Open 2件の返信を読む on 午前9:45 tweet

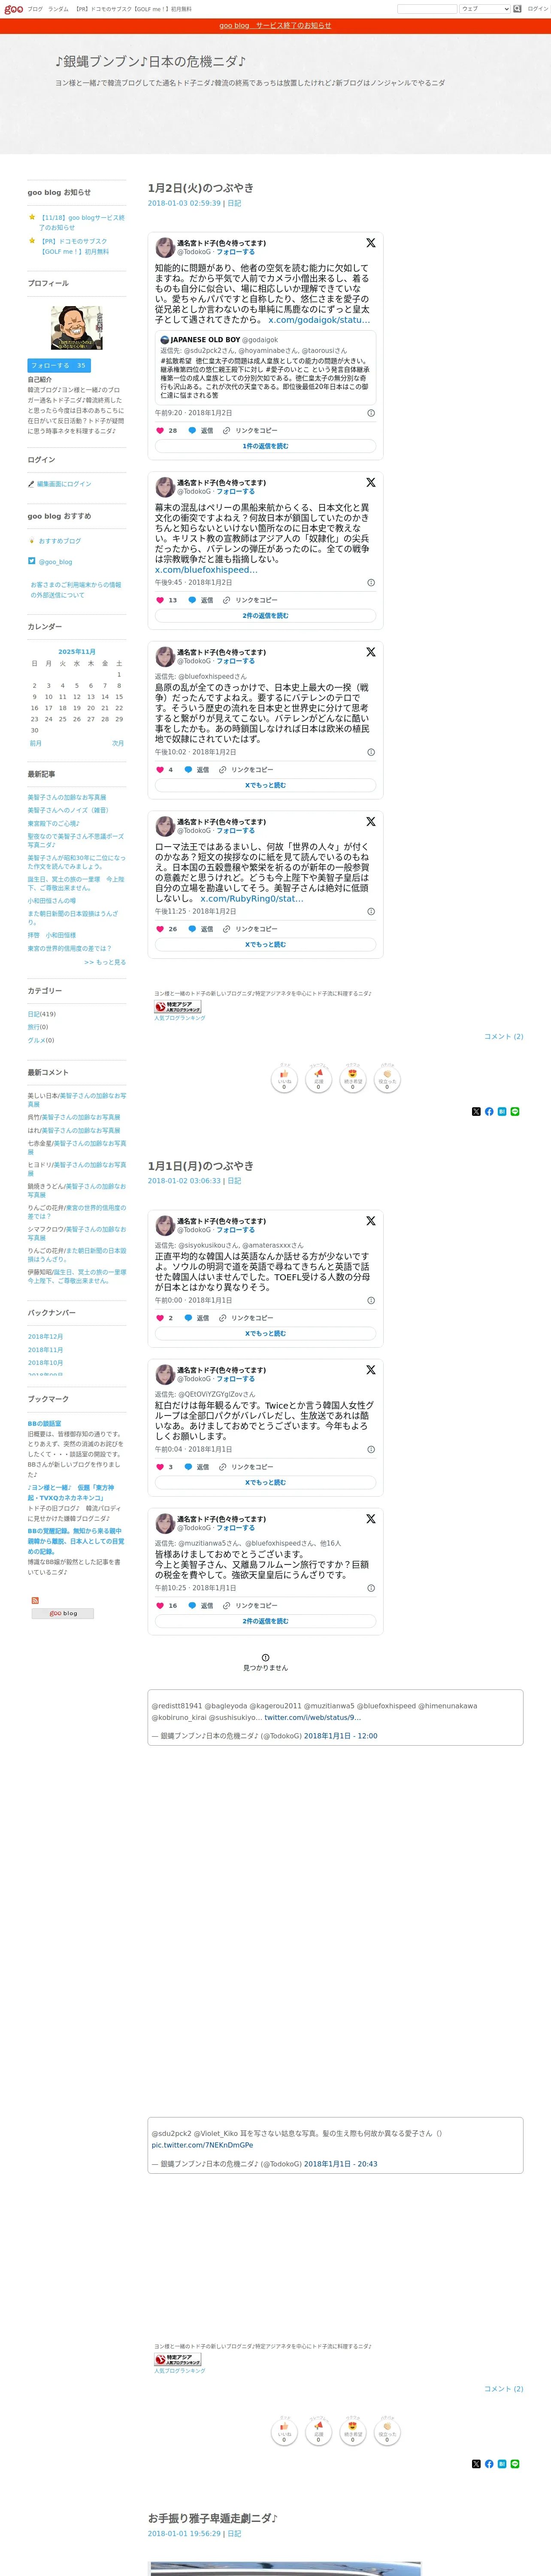coord(265,616)
